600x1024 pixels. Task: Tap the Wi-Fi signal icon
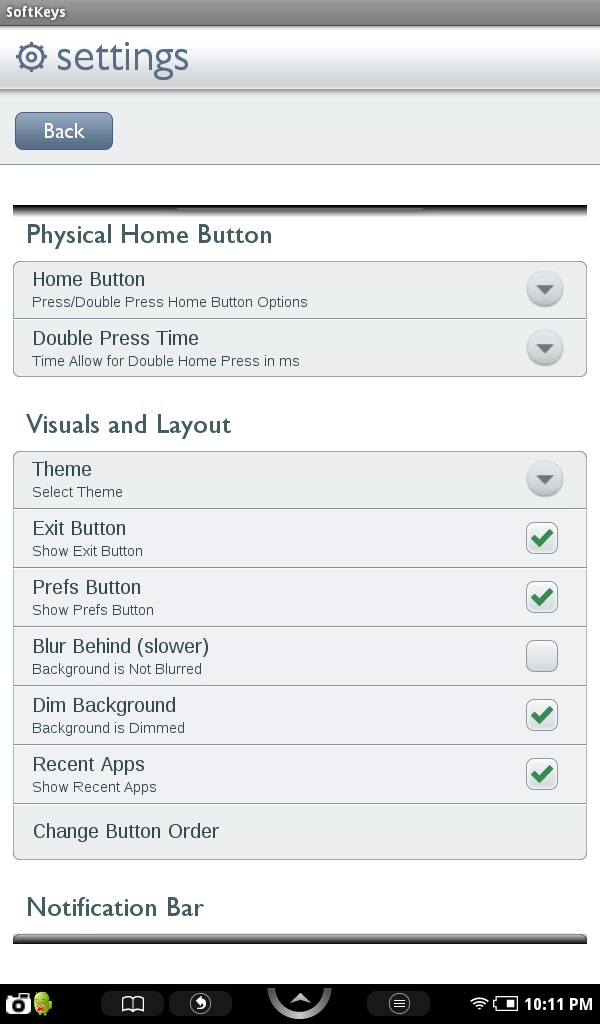pyautogui.click(x=479, y=1003)
